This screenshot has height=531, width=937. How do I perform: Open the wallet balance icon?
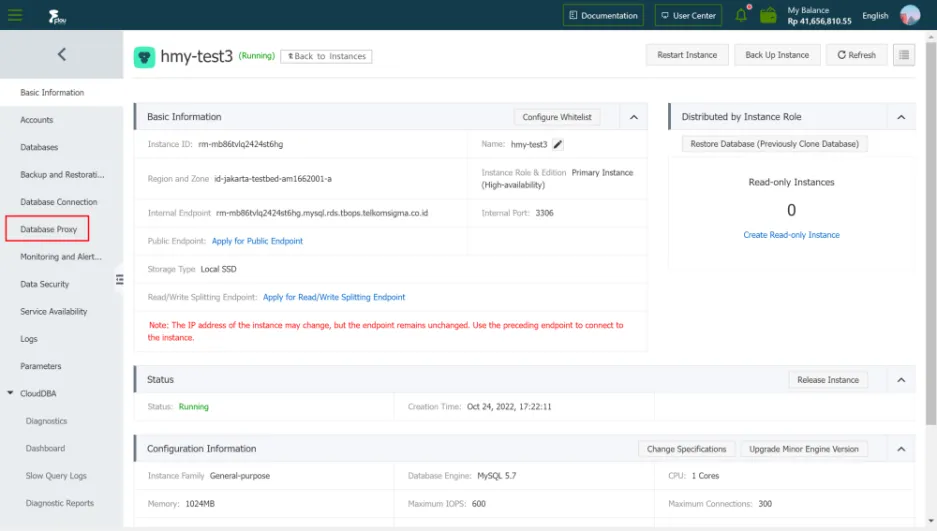[768, 15]
